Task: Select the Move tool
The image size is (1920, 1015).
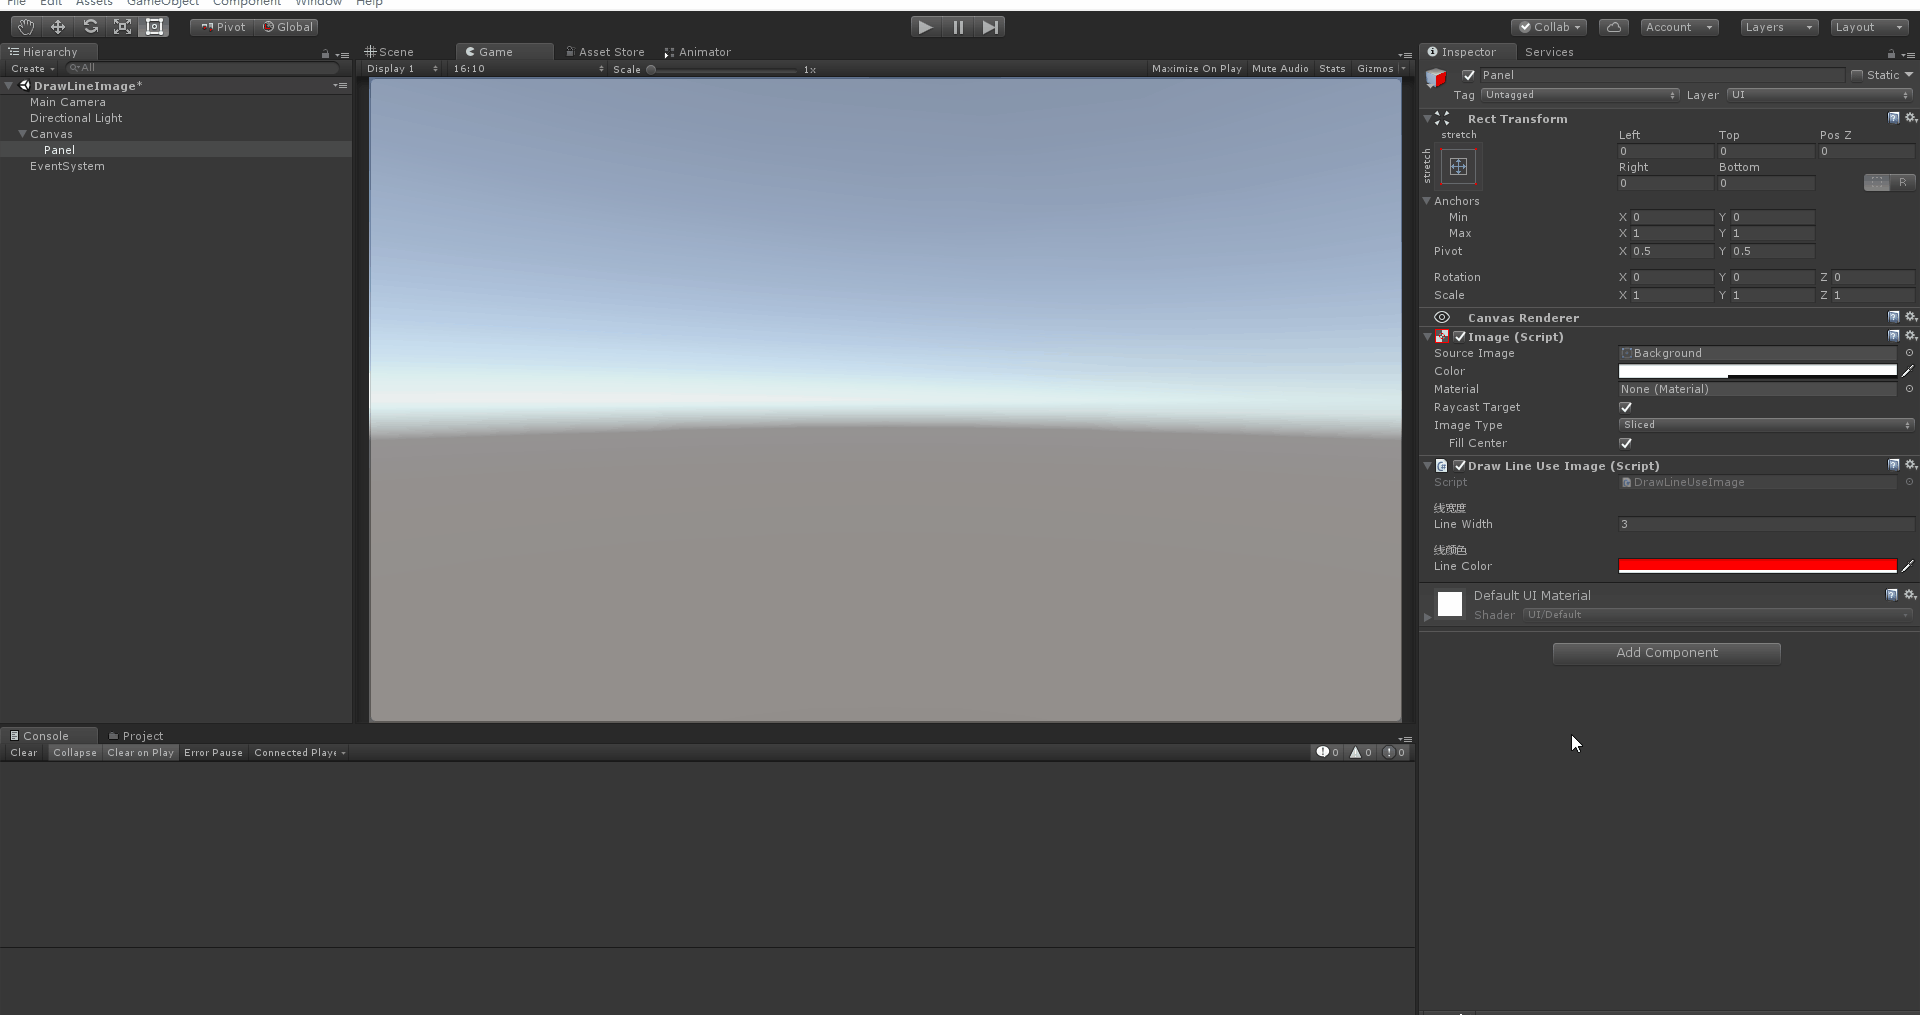Action: (56, 26)
